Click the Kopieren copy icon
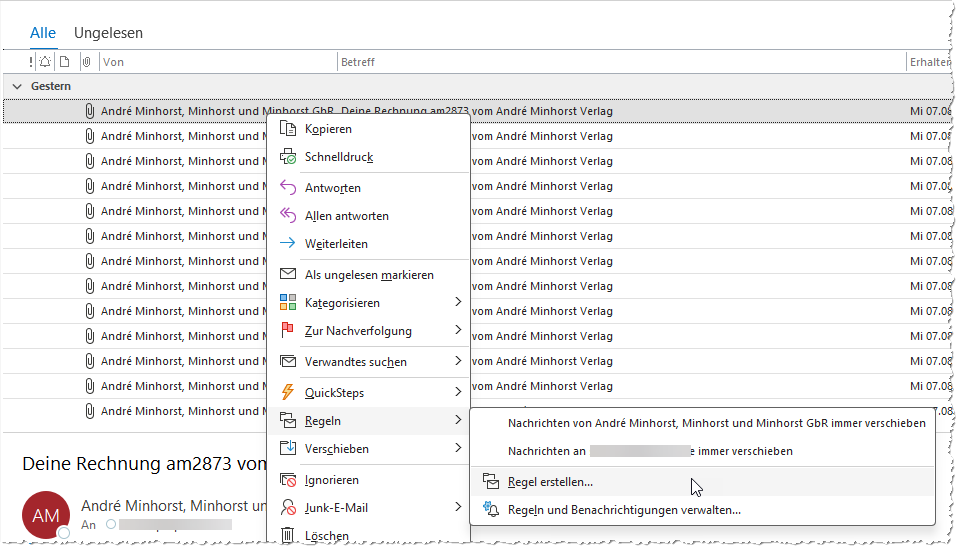 pyautogui.click(x=288, y=129)
